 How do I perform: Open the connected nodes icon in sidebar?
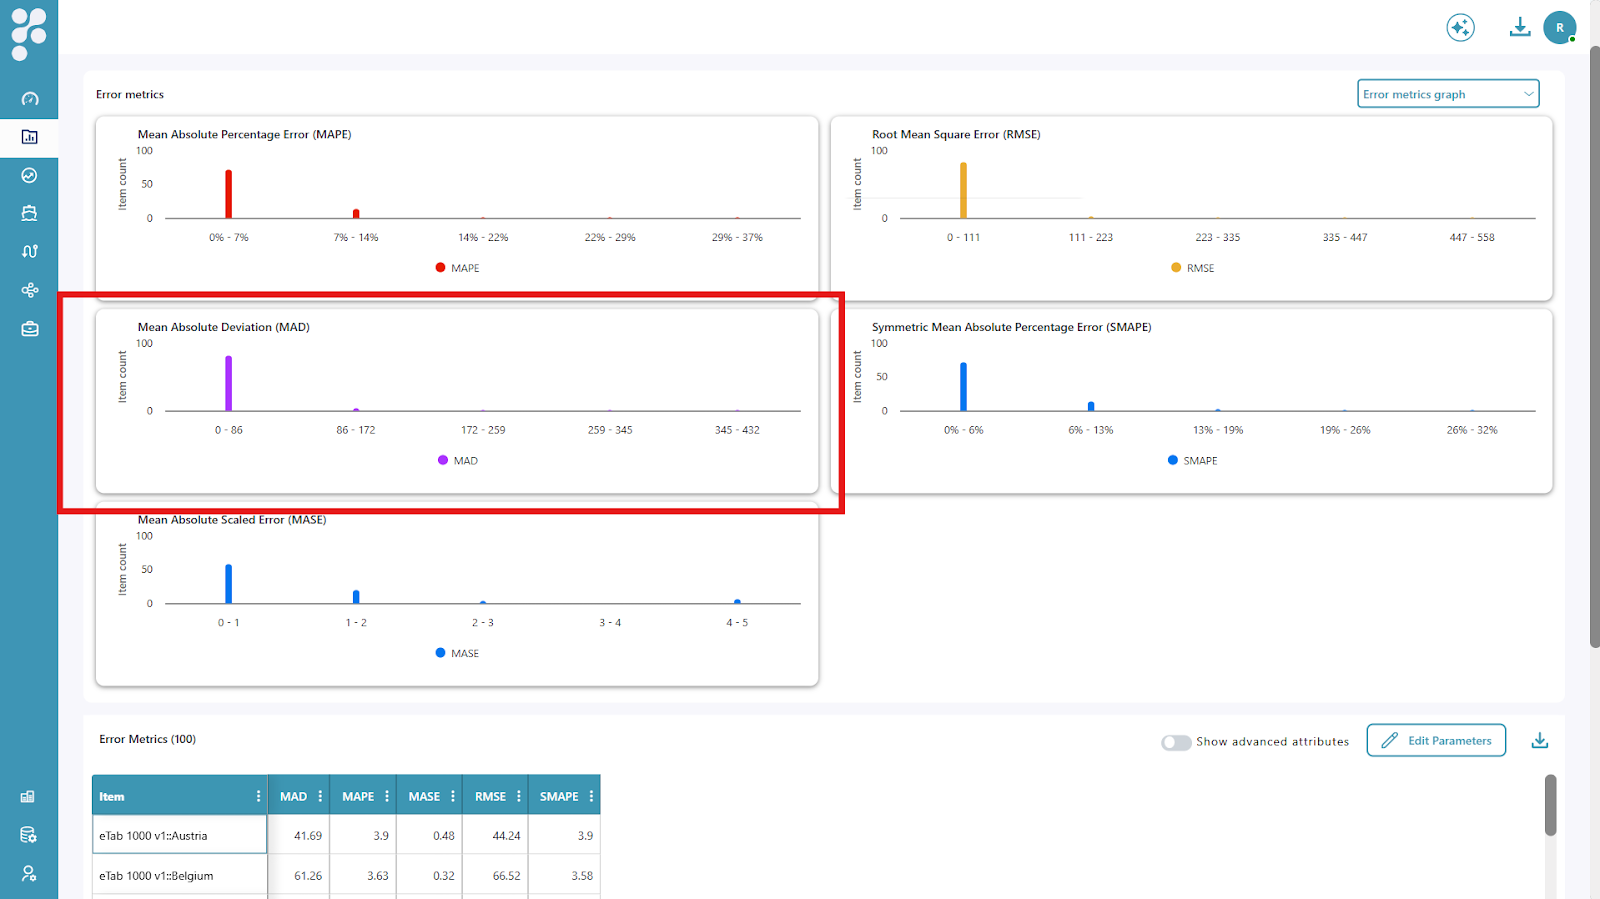pos(29,290)
